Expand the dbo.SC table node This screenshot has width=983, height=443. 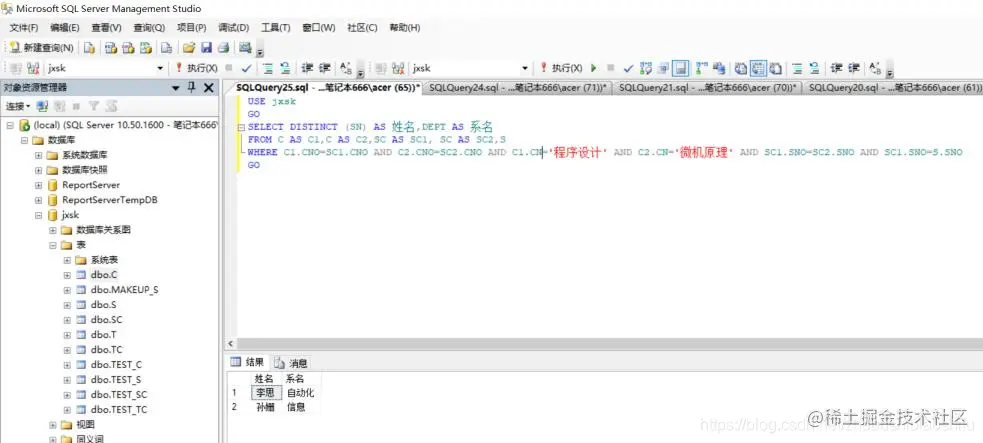pyautogui.click(x=67, y=320)
